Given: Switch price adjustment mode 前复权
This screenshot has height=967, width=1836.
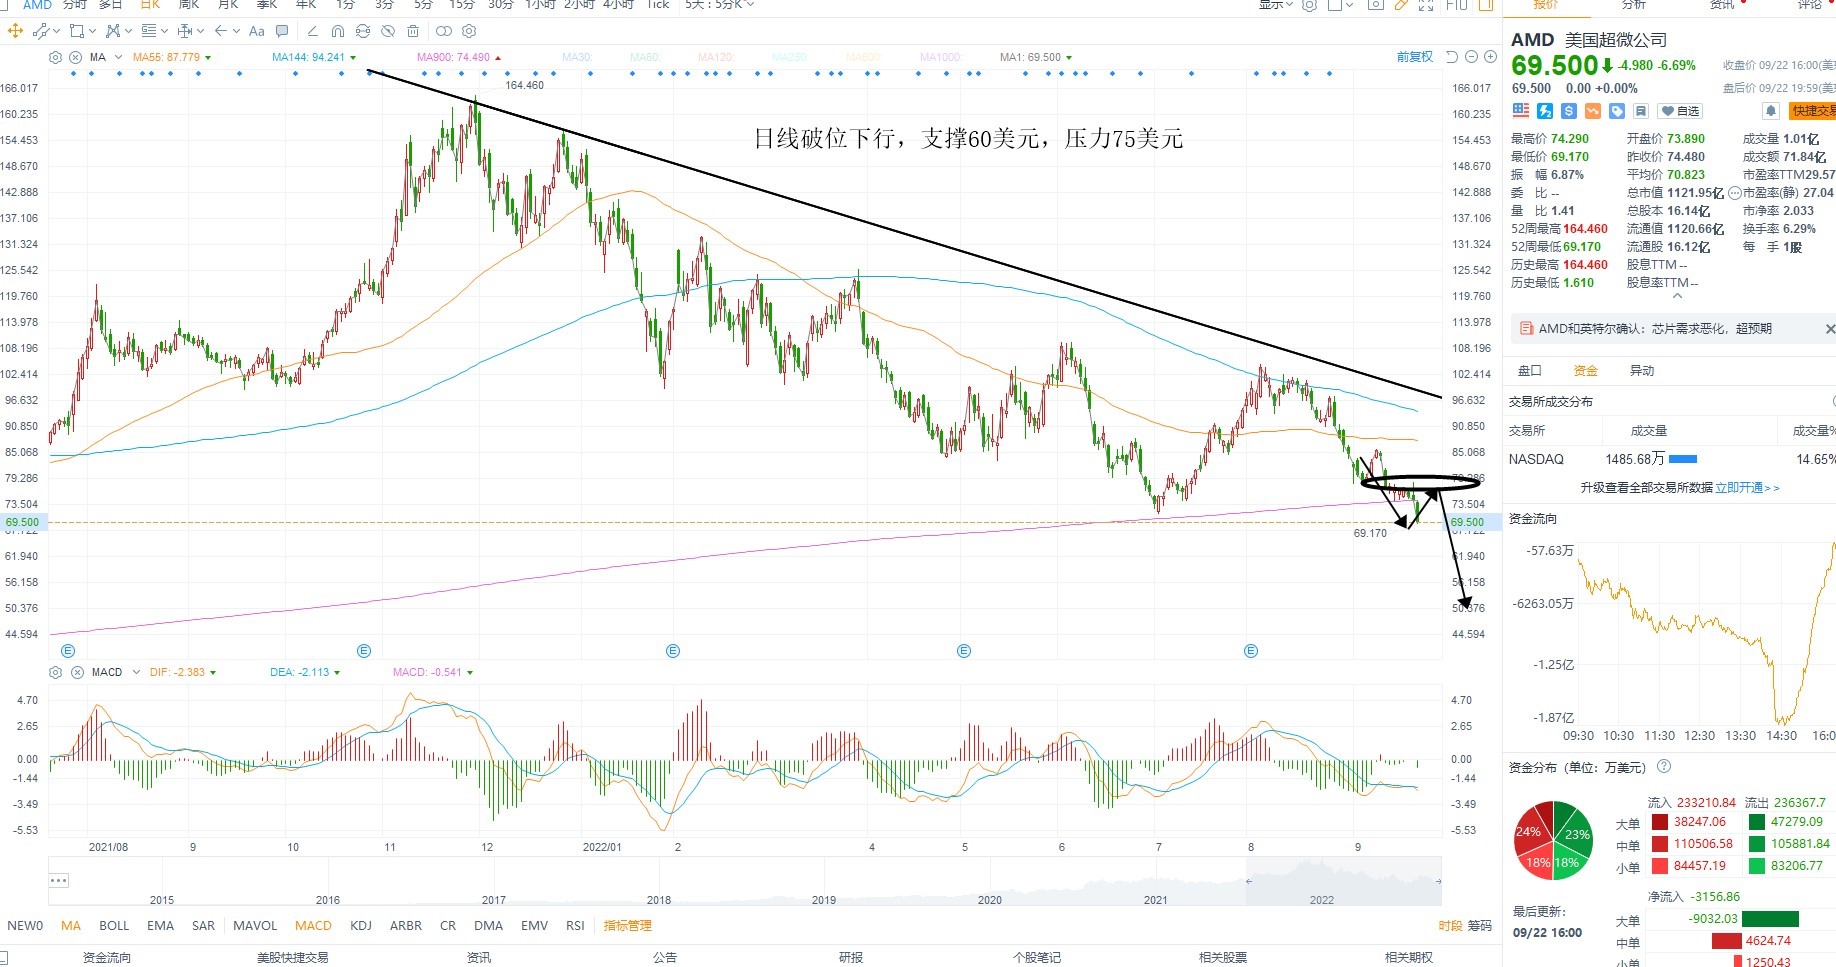Looking at the screenshot, I should point(1414,57).
